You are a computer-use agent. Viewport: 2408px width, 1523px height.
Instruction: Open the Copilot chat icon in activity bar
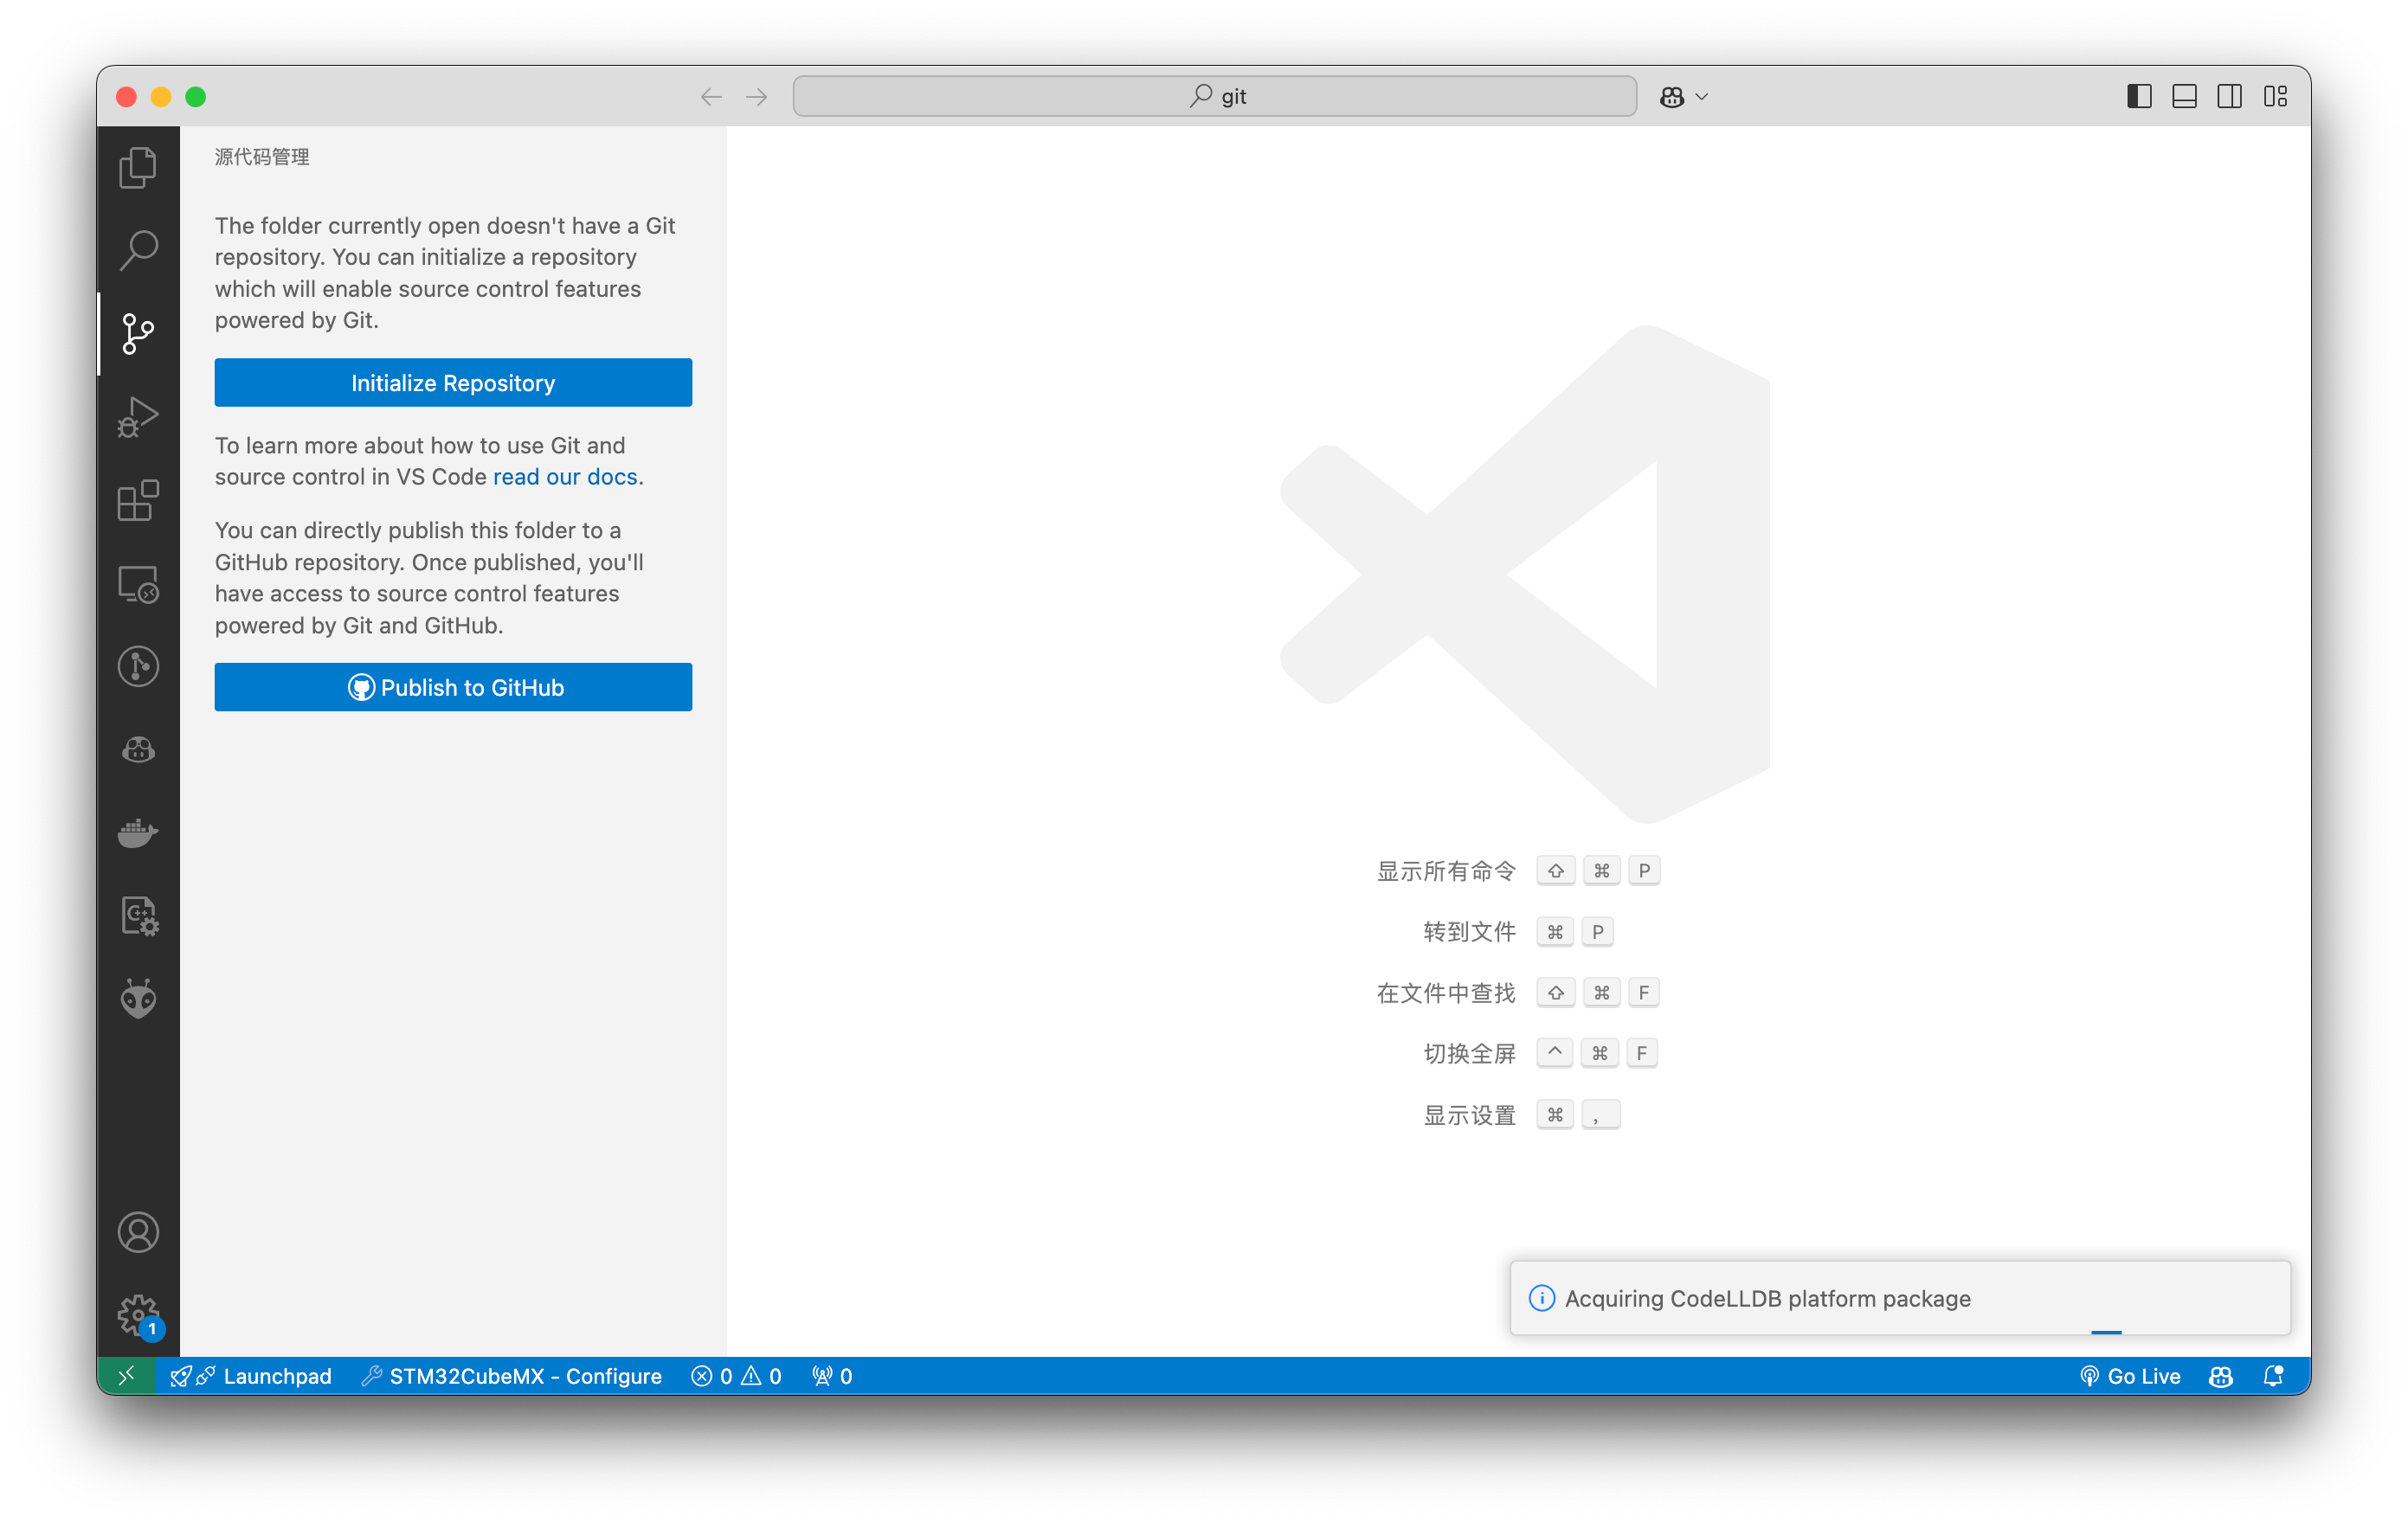pos(138,750)
